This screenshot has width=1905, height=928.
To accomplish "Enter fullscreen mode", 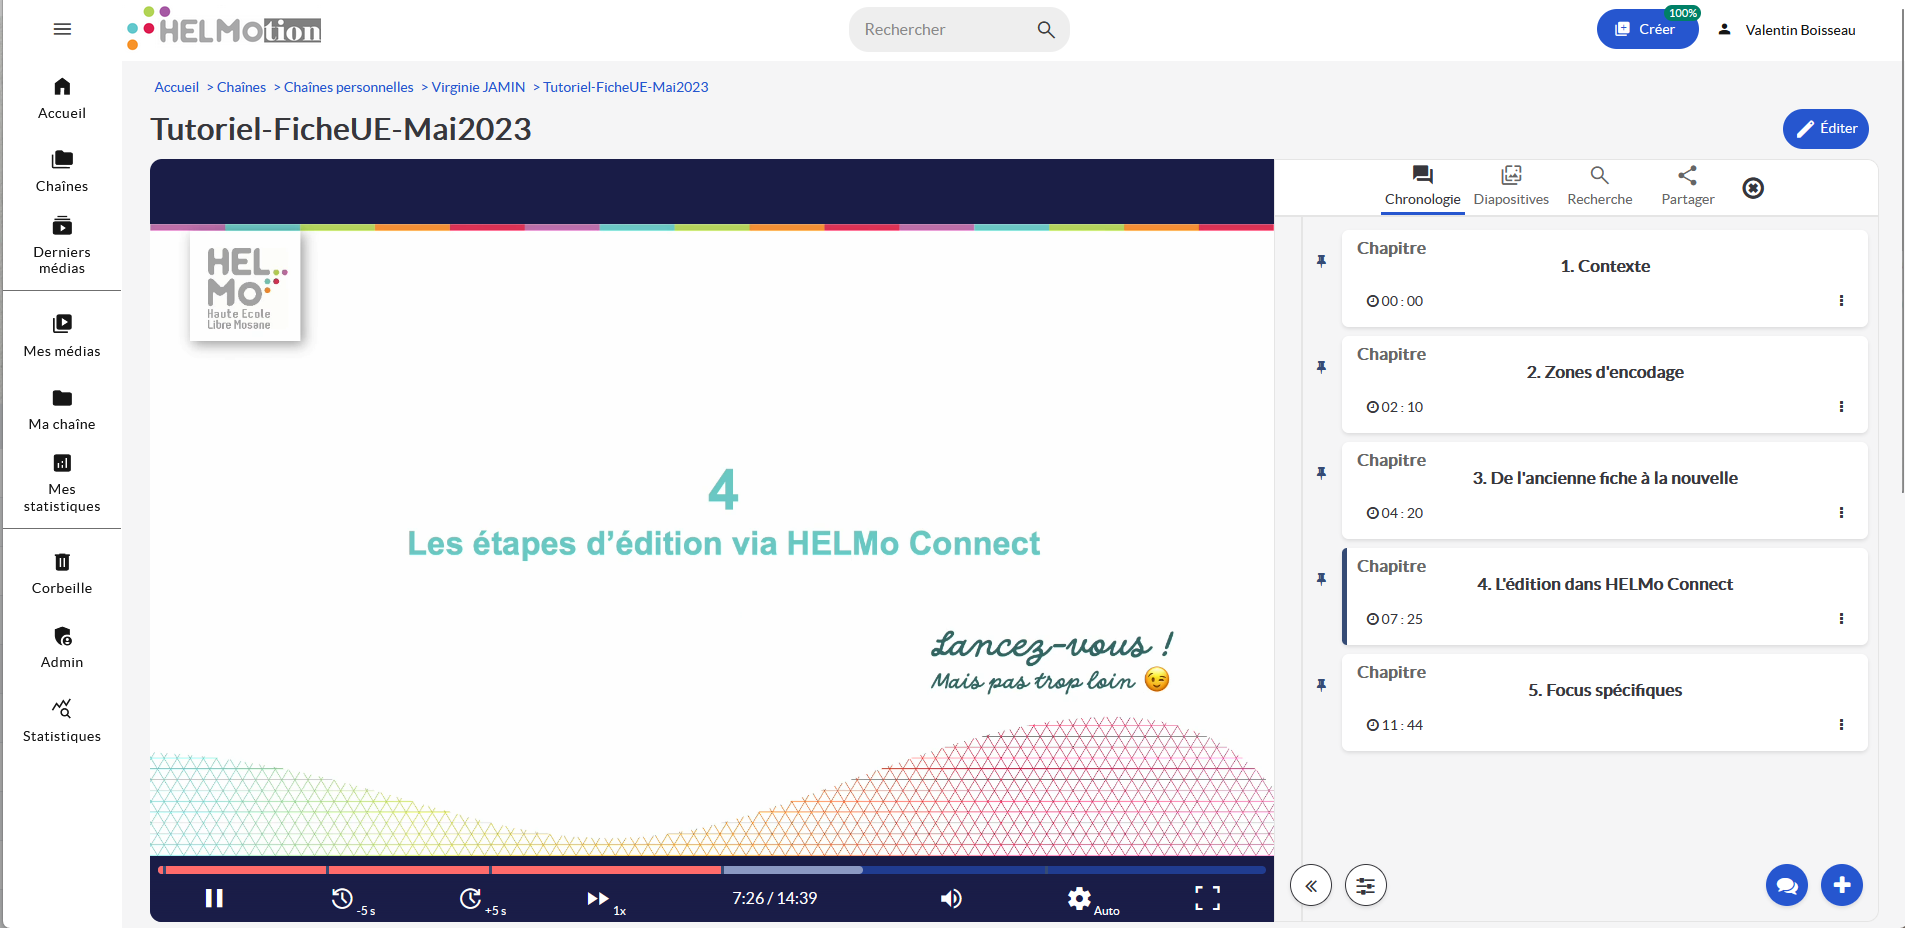I will coord(1207,898).
